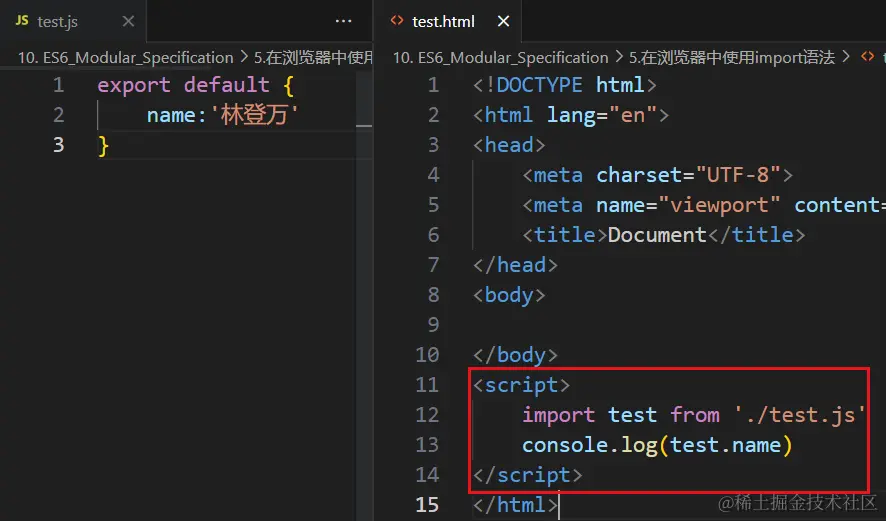This screenshot has width=886, height=521.
Task: Click the closing </html> tag
Action: 515,505
